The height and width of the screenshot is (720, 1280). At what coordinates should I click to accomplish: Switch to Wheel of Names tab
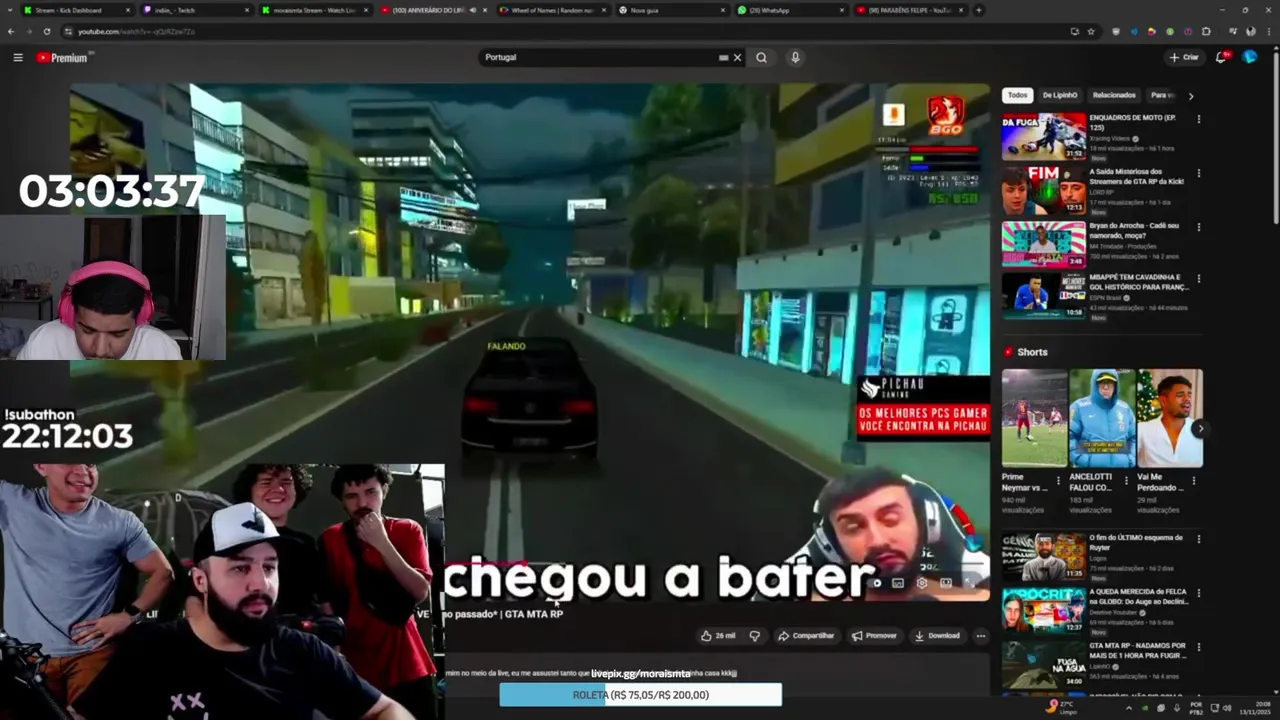(x=553, y=10)
